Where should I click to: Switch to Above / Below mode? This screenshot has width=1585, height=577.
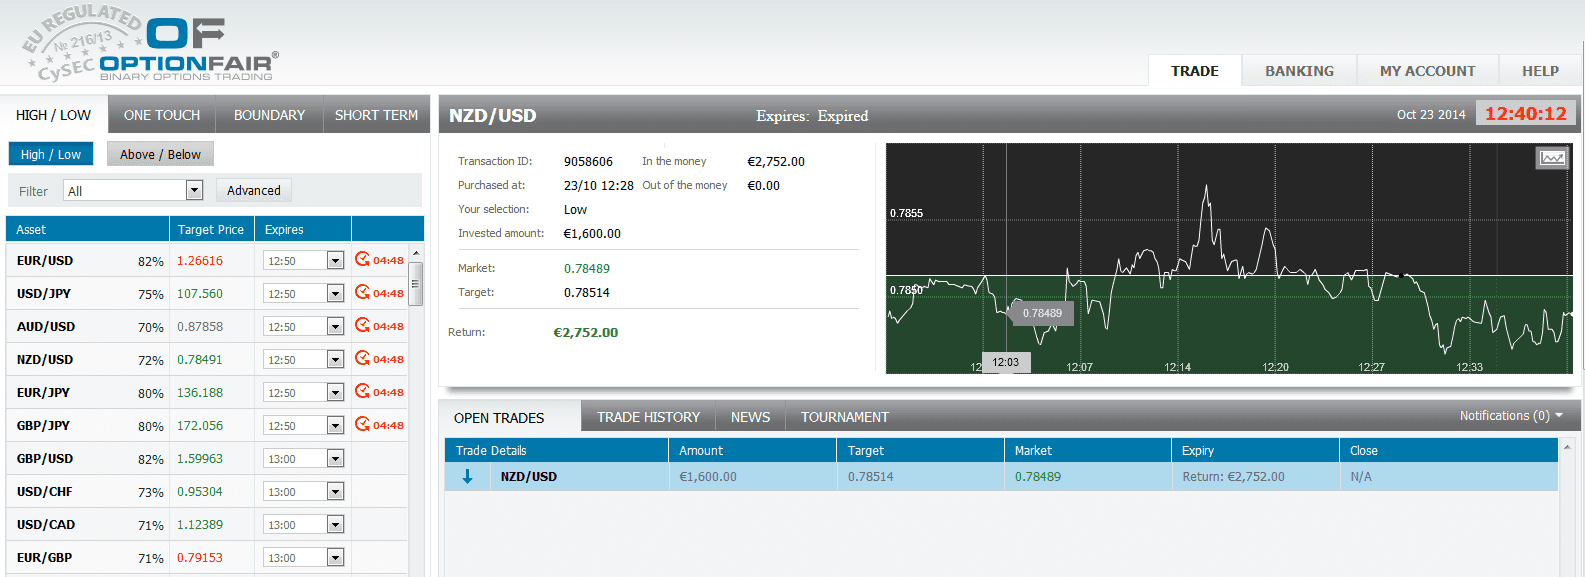[x=160, y=154]
